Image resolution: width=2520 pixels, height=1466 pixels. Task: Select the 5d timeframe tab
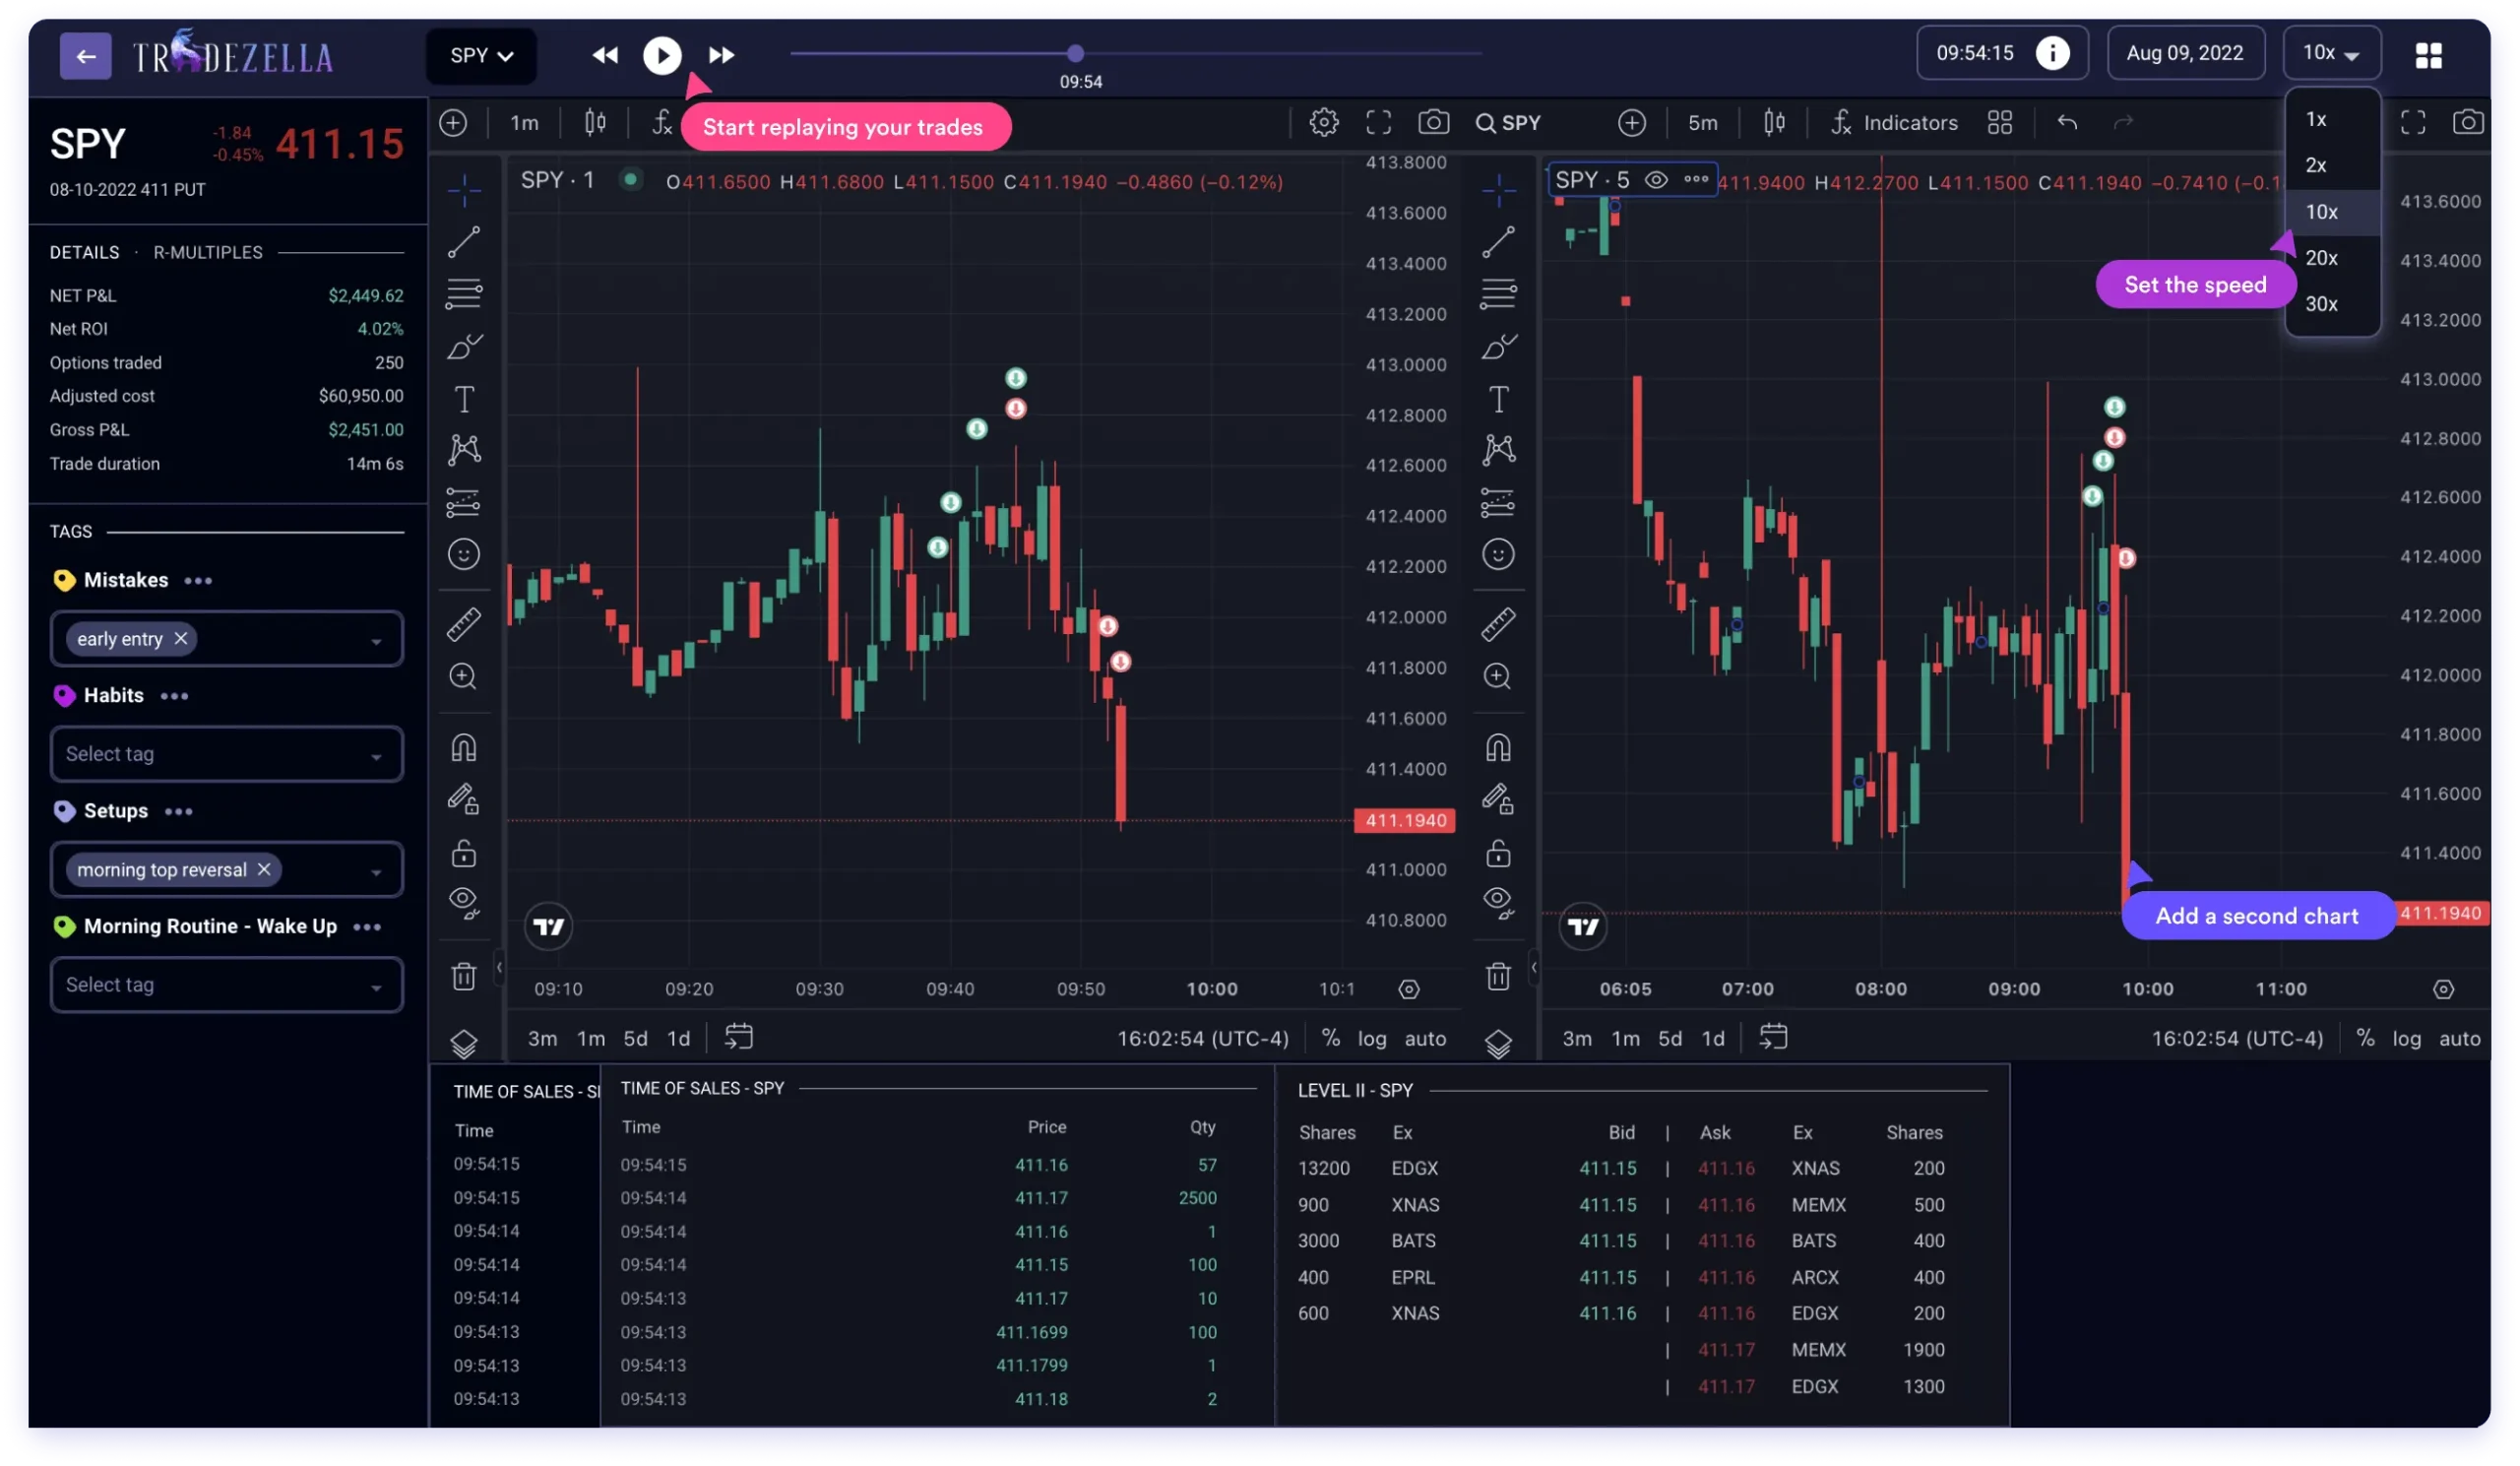click(x=634, y=1038)
